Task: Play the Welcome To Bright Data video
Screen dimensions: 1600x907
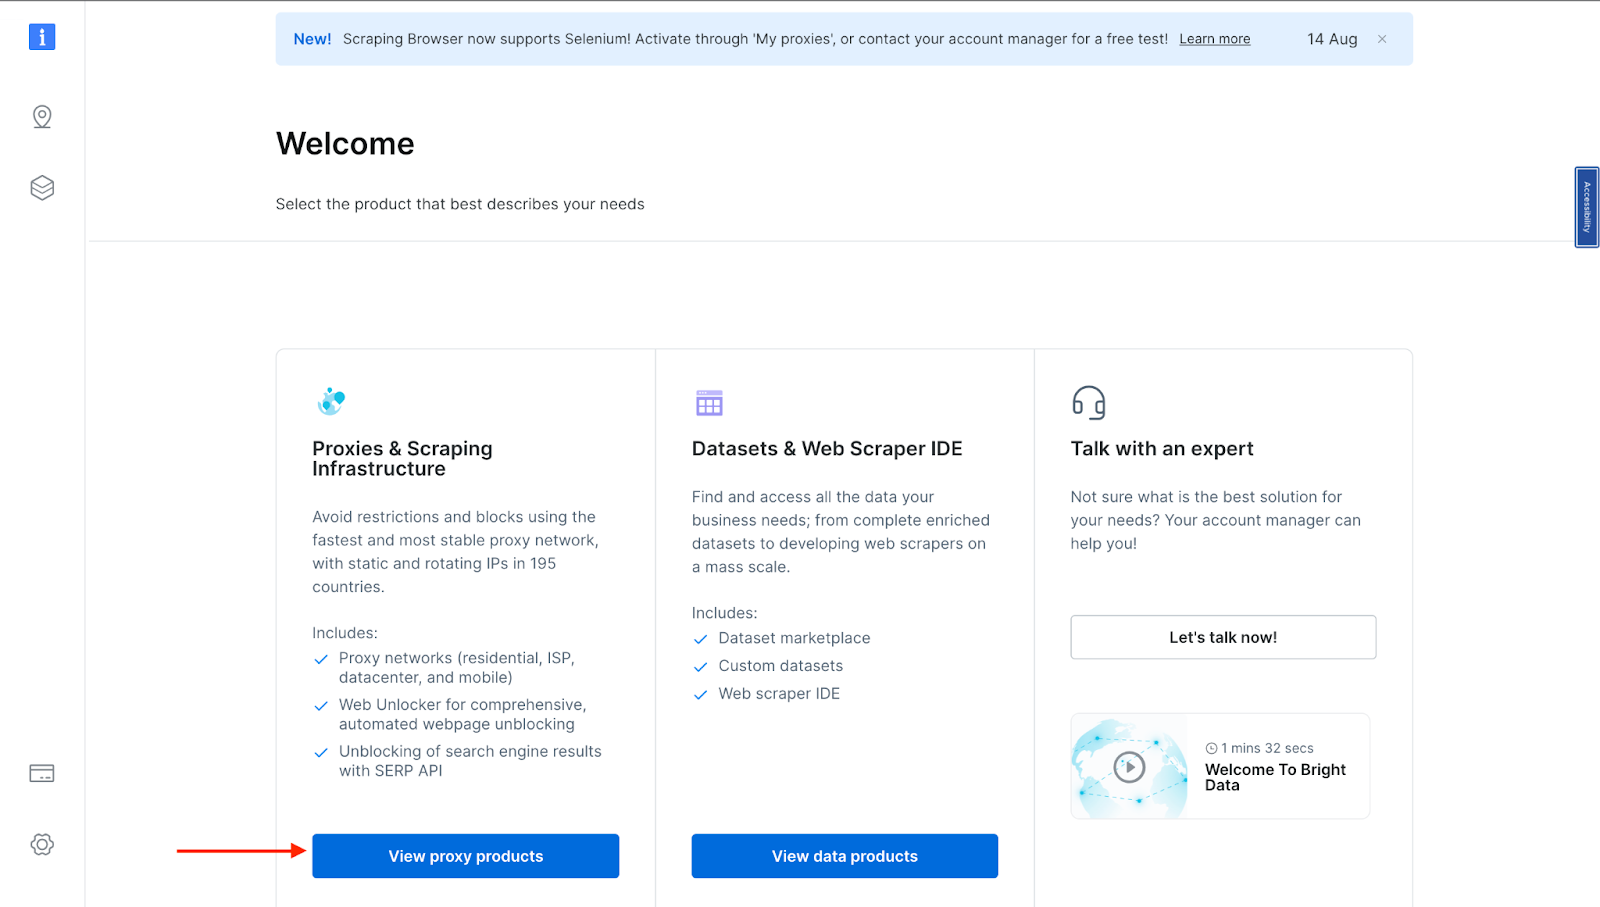Action: (1129, 767)
